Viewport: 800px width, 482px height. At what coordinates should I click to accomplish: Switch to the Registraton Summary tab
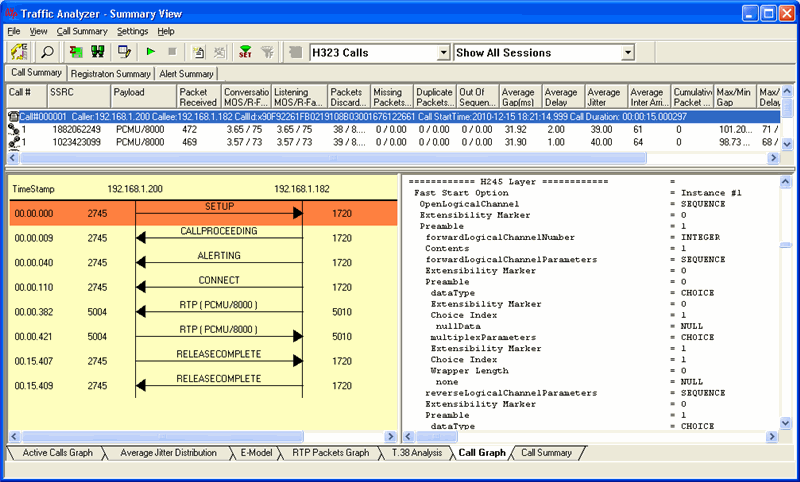tap(111, 74)
